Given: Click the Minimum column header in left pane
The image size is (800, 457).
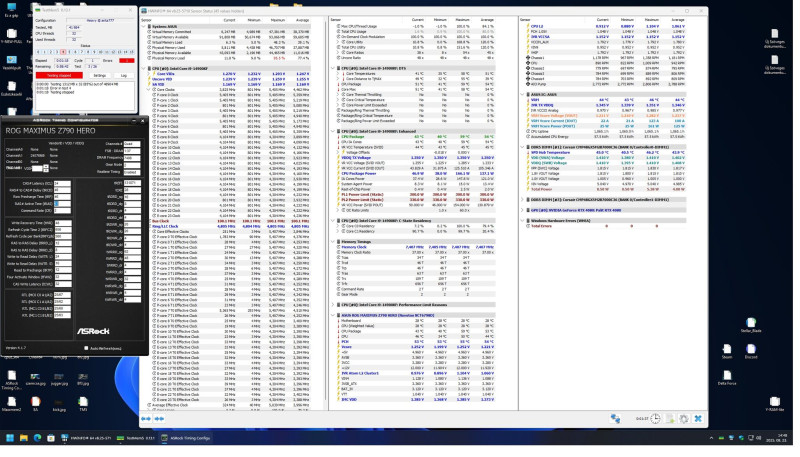Looking at the screenshot, I should point(254,20).
